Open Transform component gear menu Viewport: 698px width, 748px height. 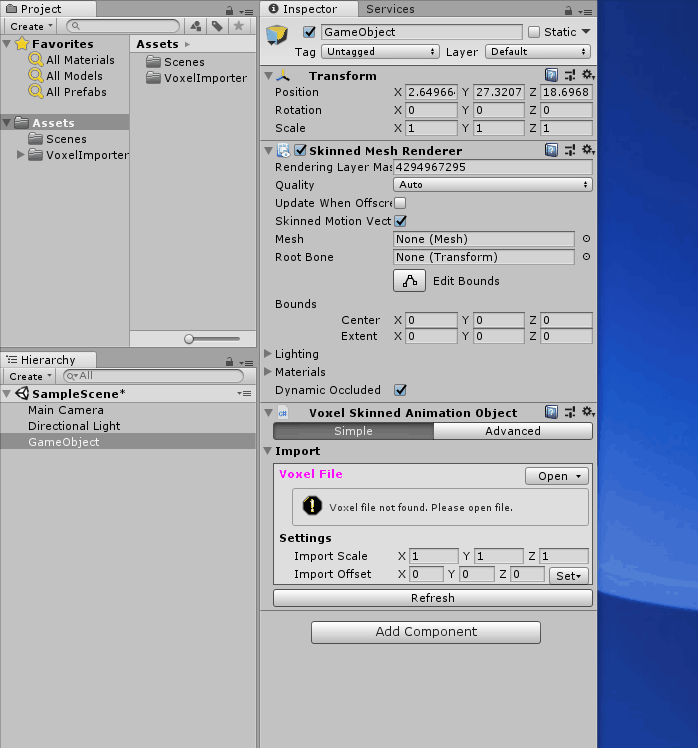[x=588, y=75]
